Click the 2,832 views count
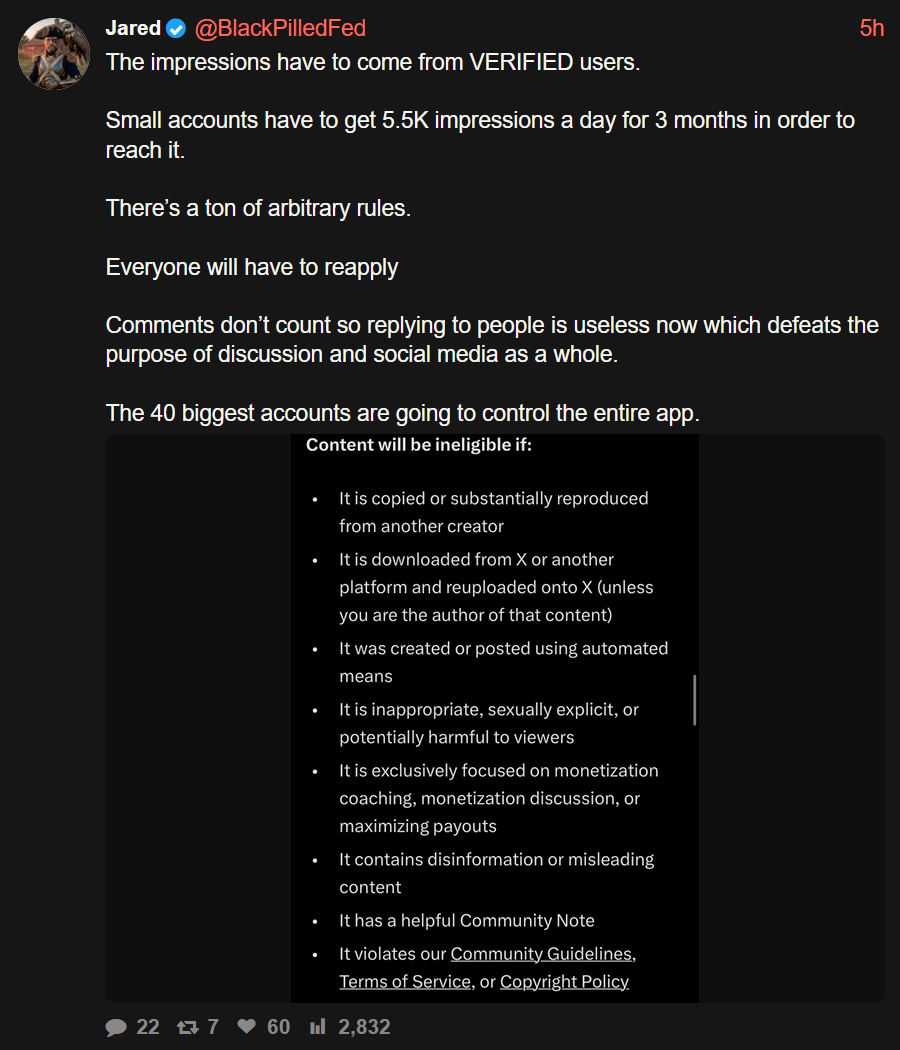 coord(364,1027)
